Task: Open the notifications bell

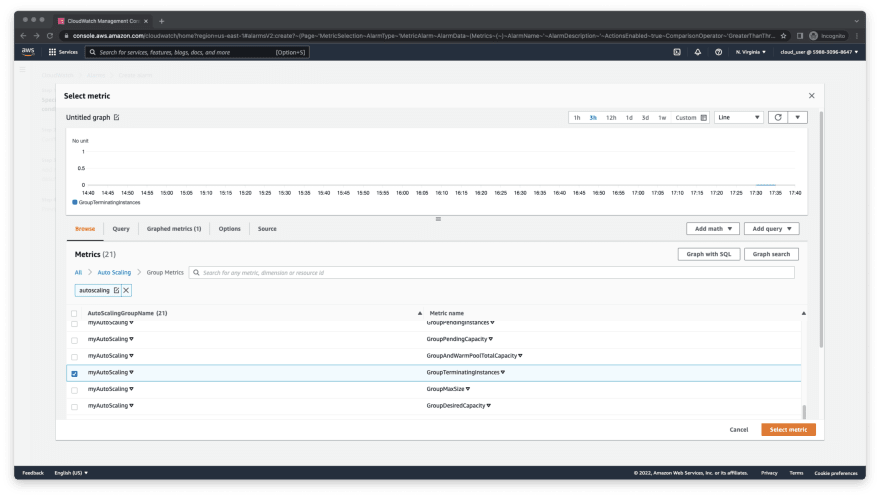Action: click(698, 52)
